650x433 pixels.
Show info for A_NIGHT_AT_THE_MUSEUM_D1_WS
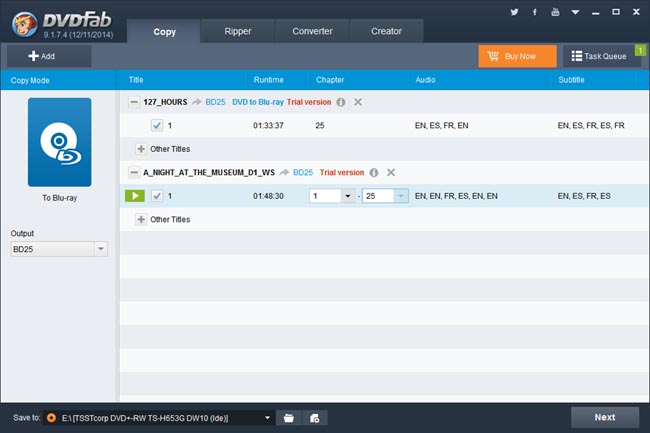[374, 172]
